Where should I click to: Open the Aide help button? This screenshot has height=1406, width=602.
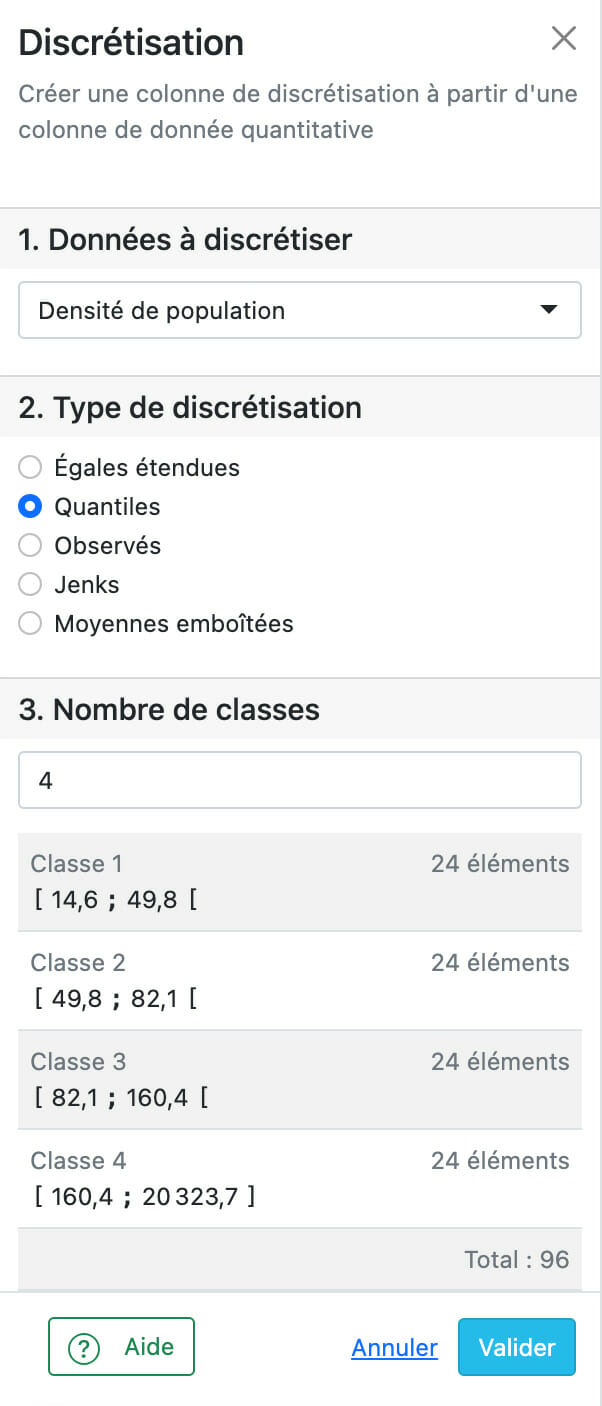tap(121, 1347)
